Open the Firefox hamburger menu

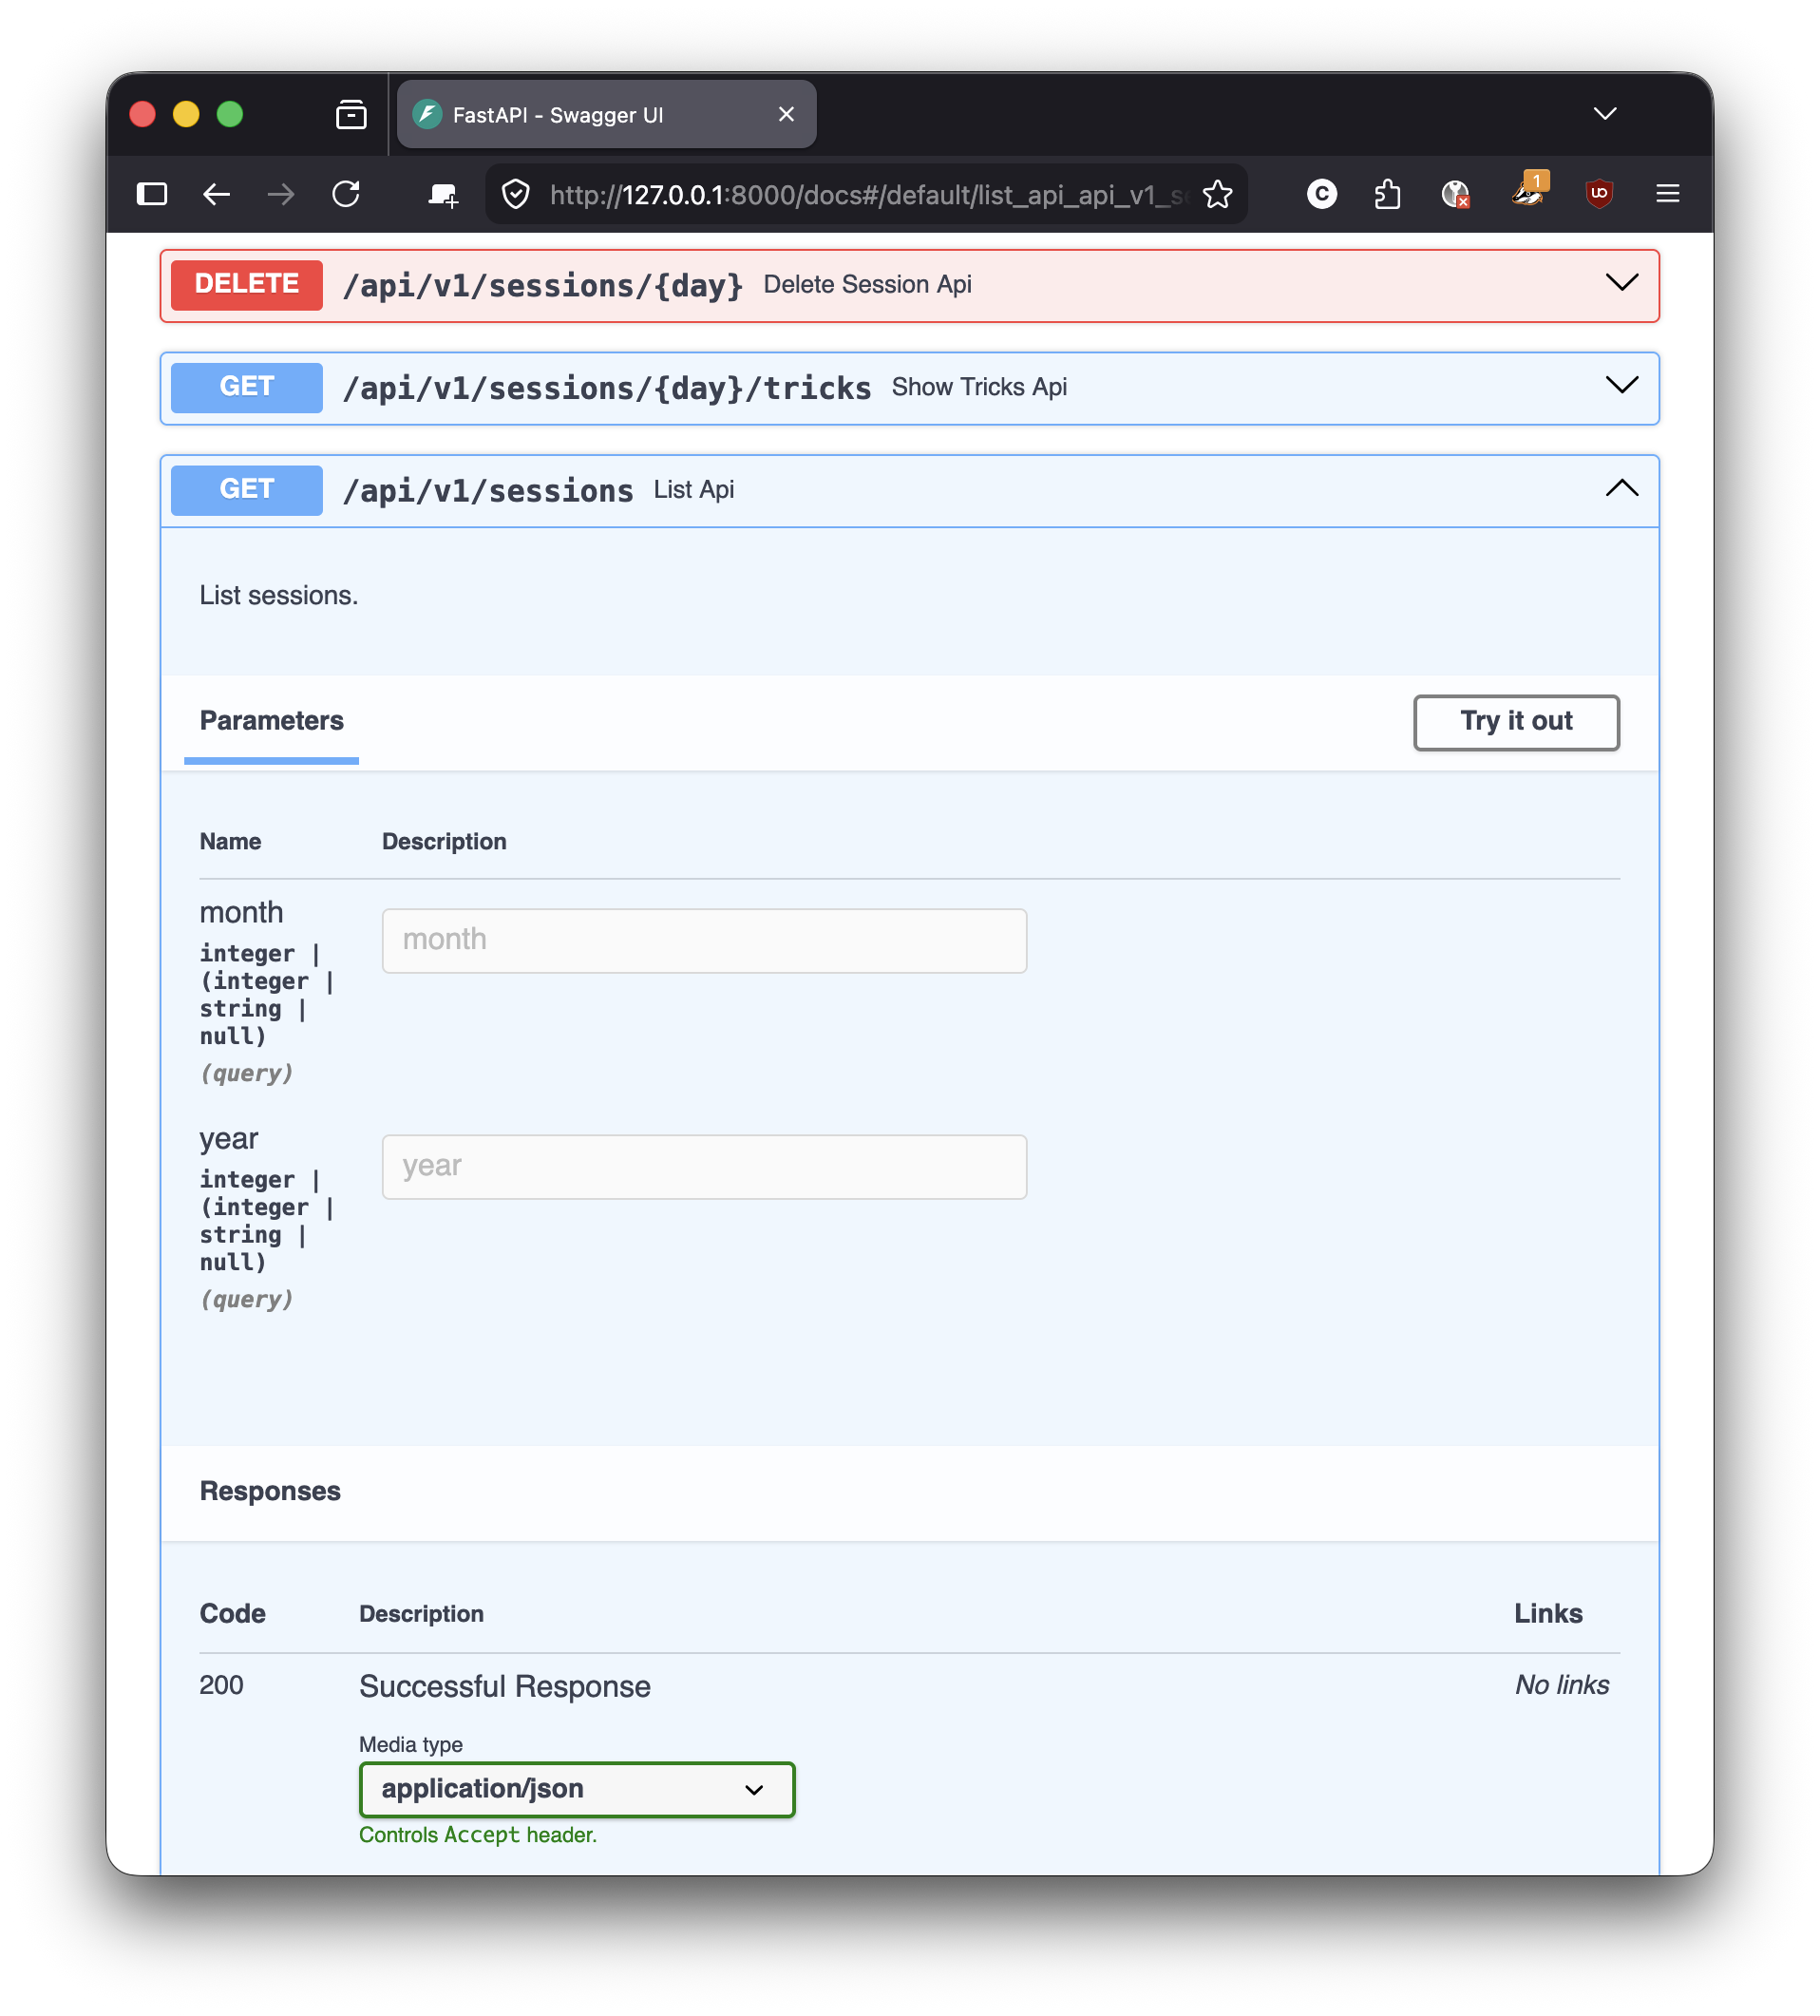[1667, 194]
